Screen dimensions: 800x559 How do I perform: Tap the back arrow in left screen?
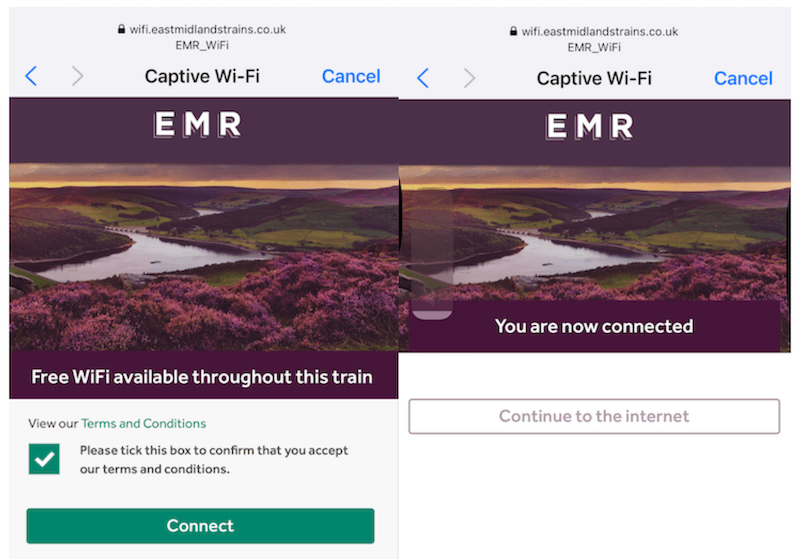[31, 76]
